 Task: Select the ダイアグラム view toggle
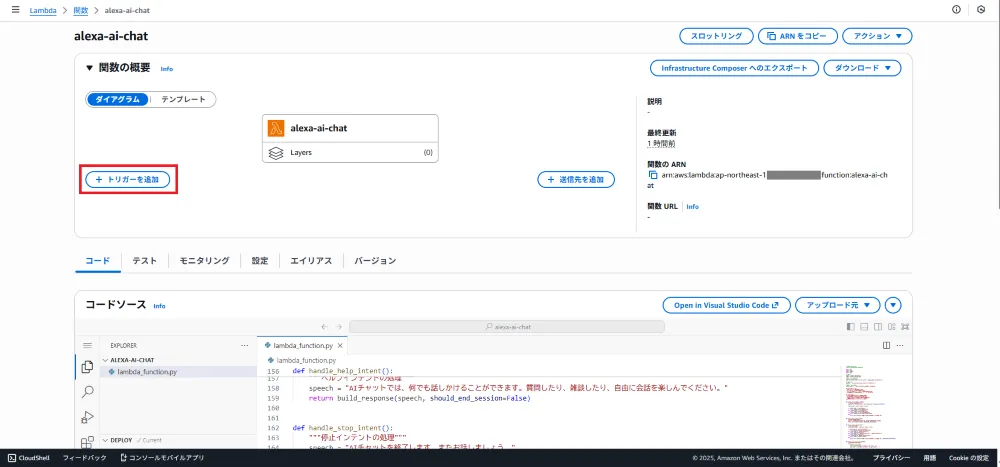[117, 100]
